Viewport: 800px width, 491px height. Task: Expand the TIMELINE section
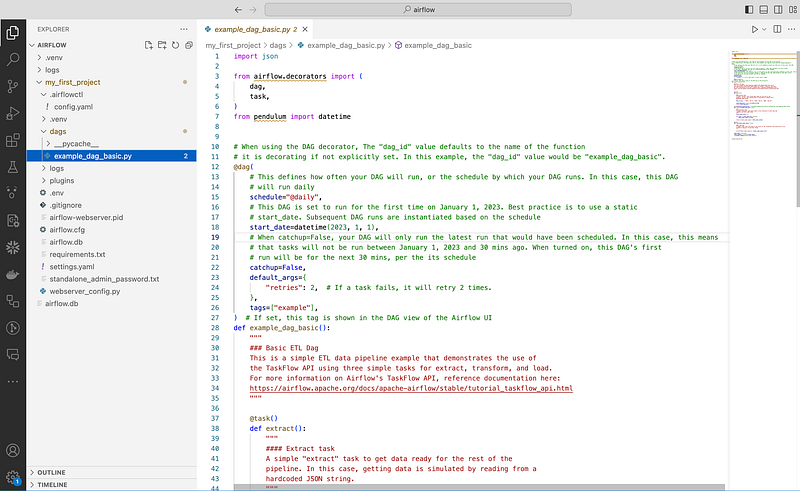tap(112, 484)
